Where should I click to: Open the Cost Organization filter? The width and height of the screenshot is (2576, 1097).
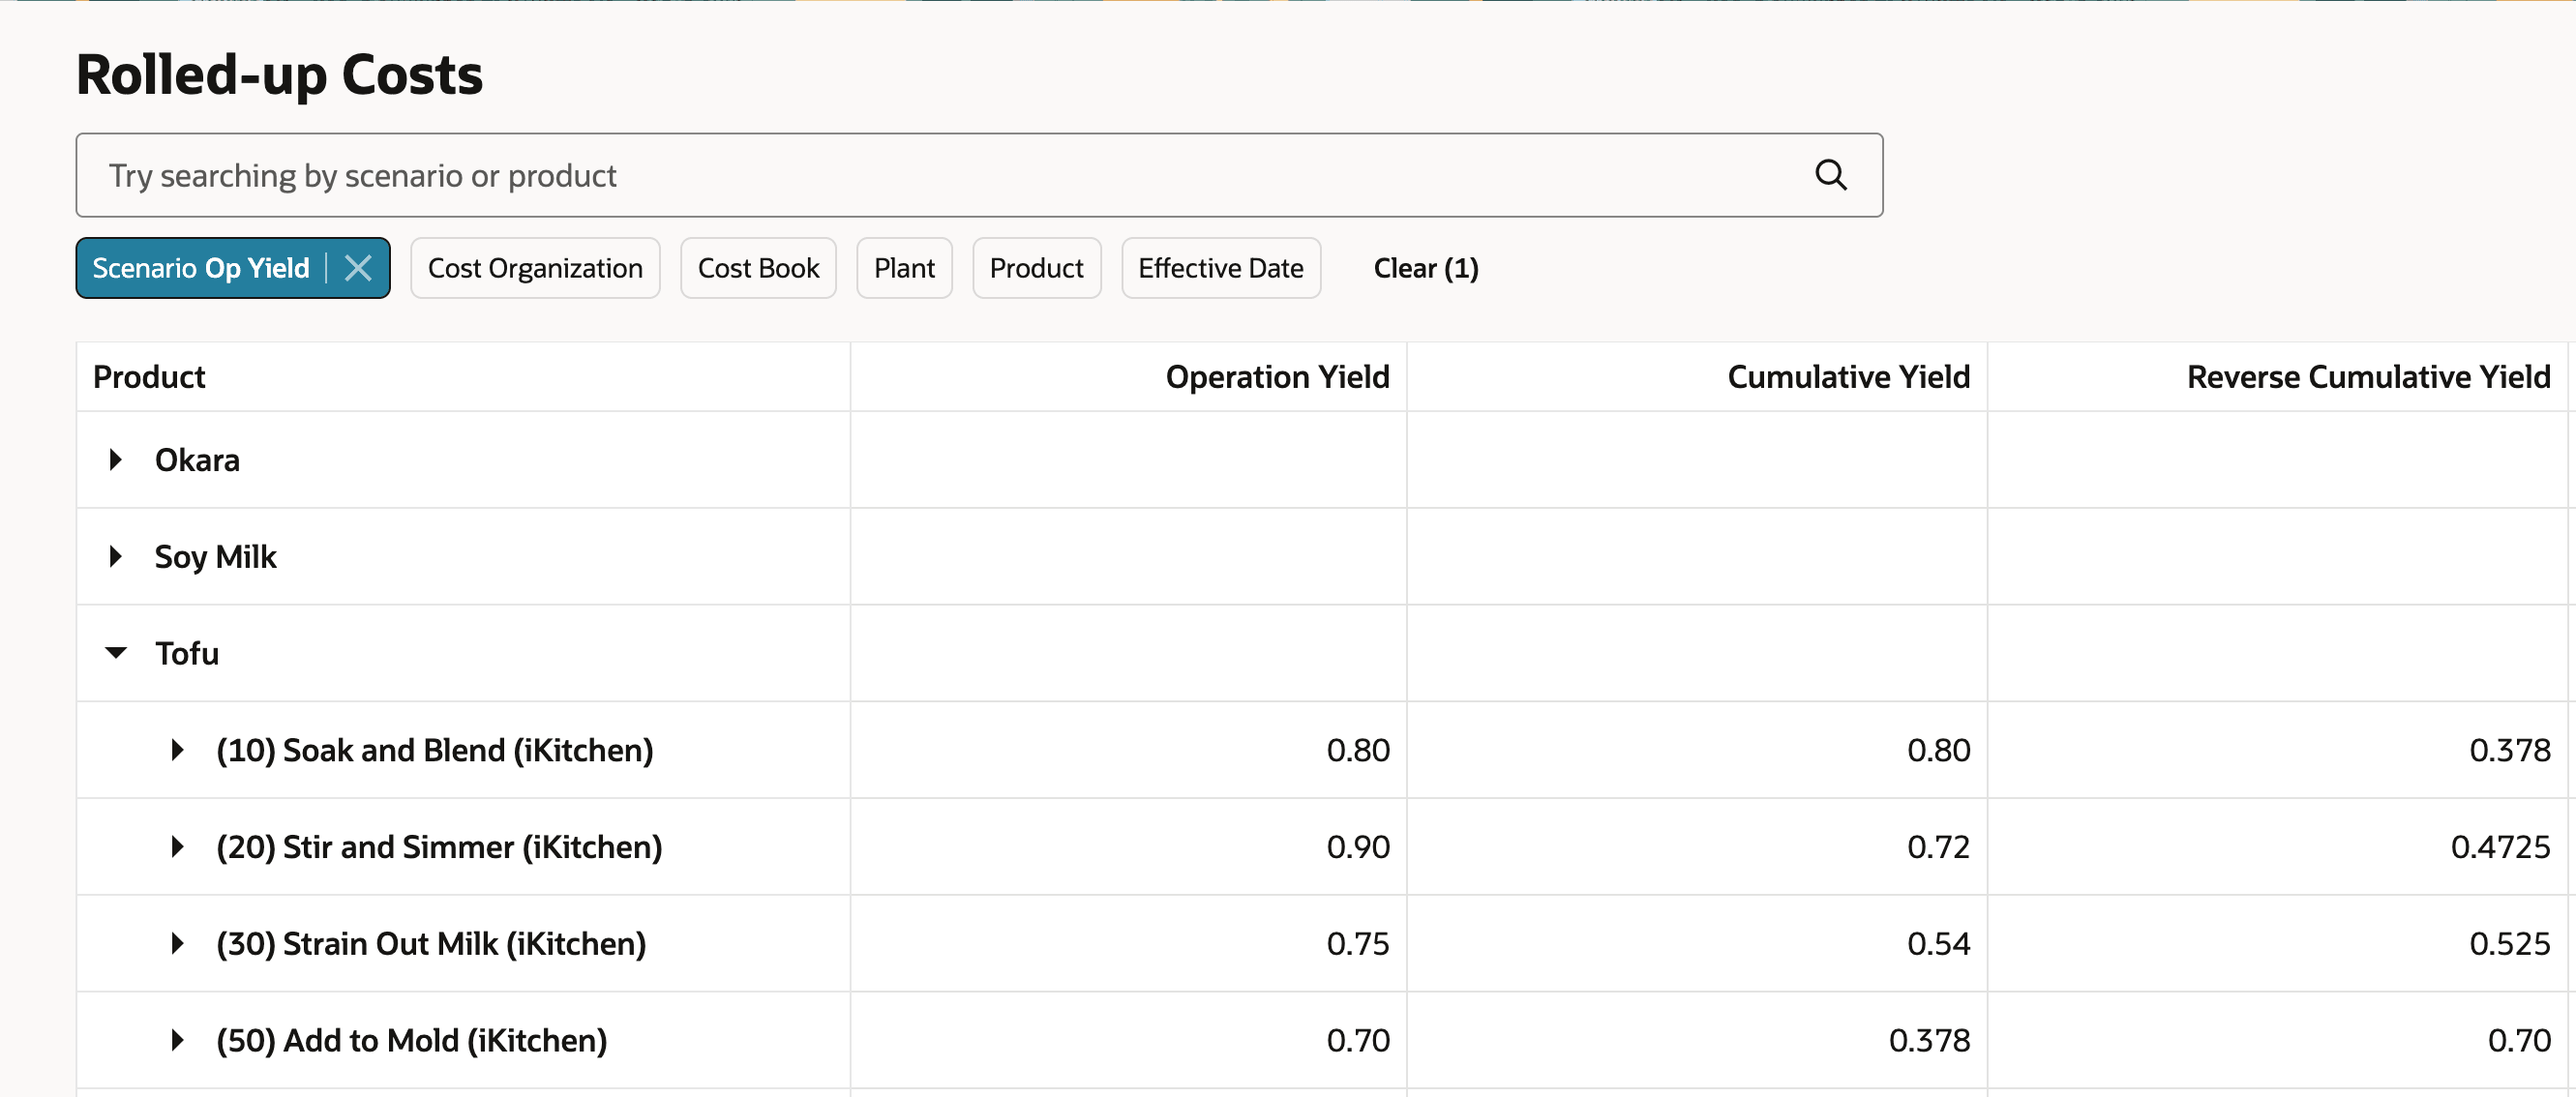pos(535,268)
